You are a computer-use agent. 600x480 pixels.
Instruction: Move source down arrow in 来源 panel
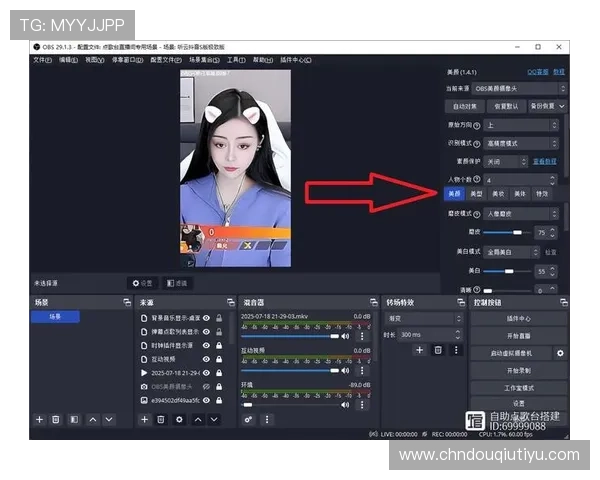click(214, 420)
